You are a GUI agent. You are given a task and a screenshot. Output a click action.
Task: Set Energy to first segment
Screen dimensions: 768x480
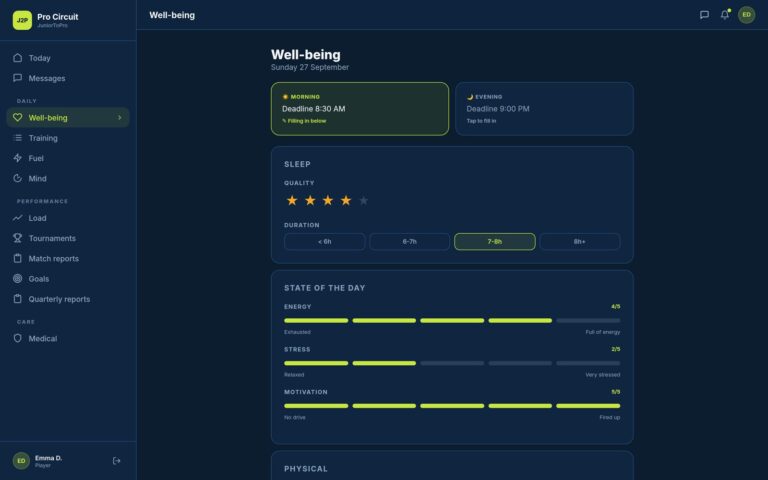point(316,321)
